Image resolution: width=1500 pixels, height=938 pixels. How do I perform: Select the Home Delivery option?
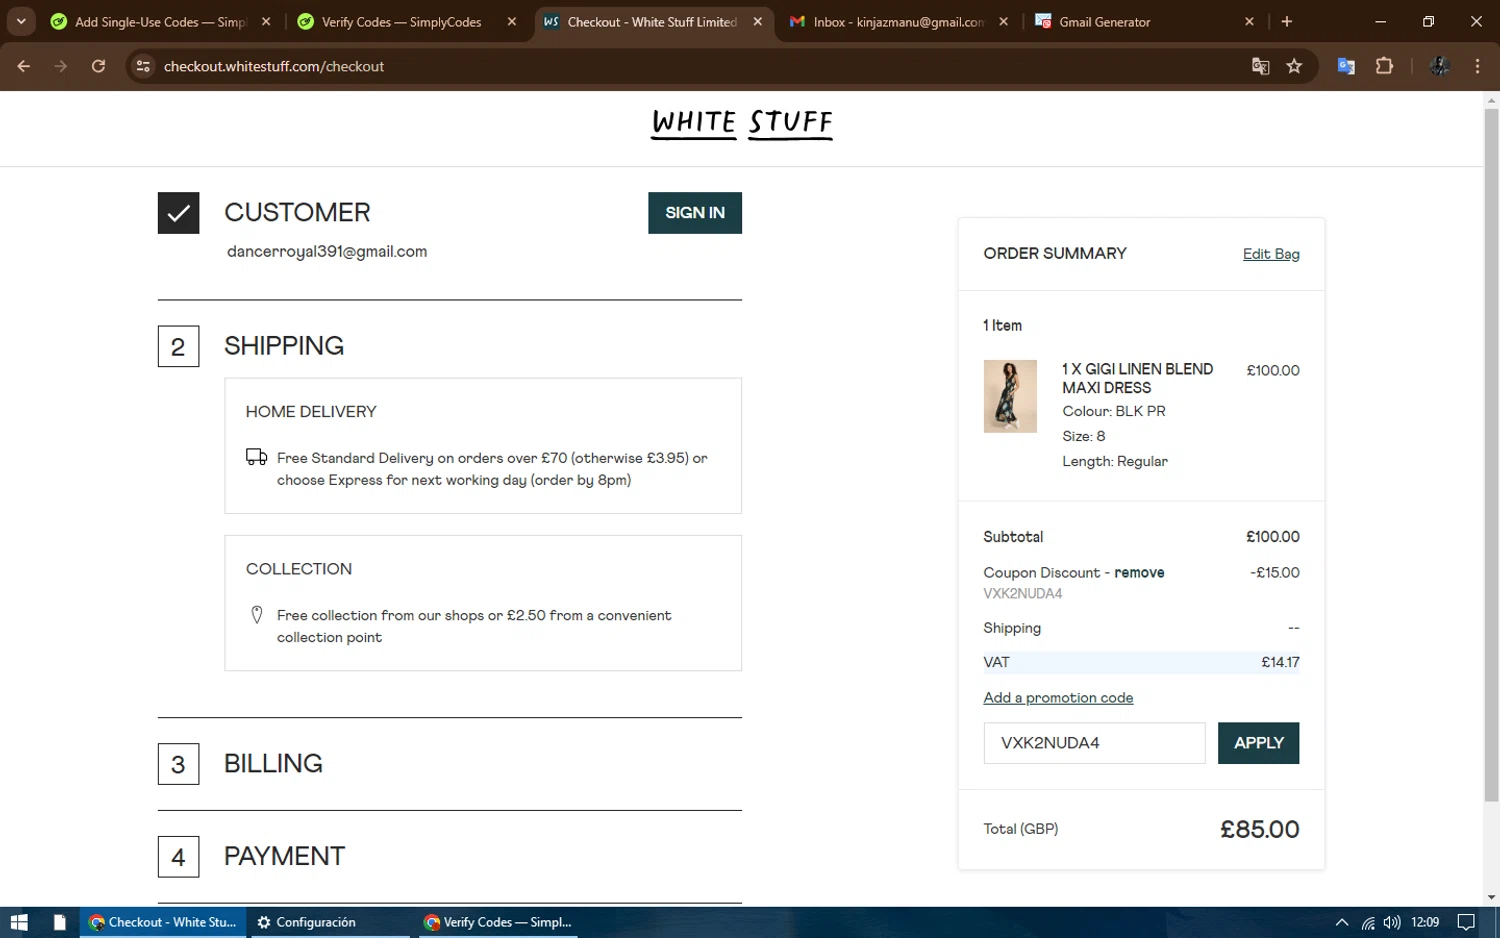[x=483, y=446]
